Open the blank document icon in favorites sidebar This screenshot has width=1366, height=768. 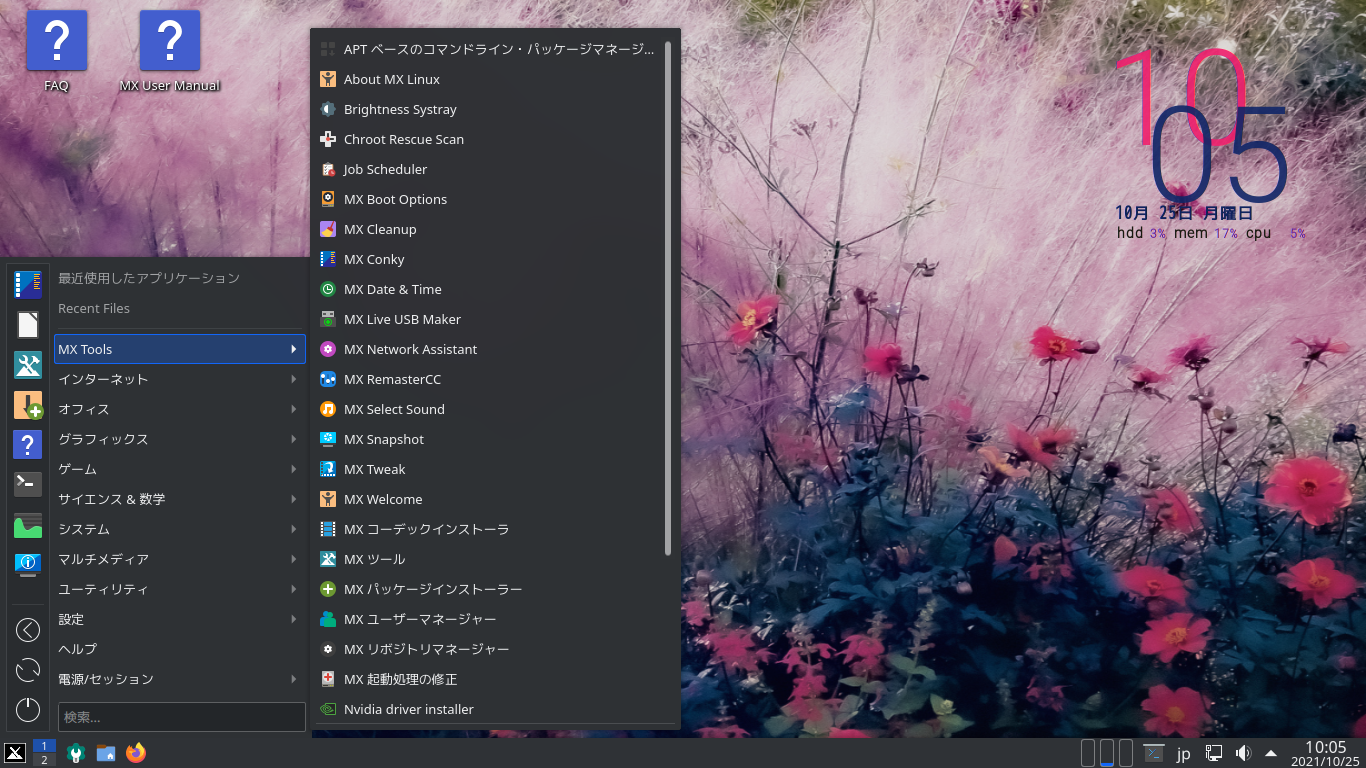click(x=28, y=325)
